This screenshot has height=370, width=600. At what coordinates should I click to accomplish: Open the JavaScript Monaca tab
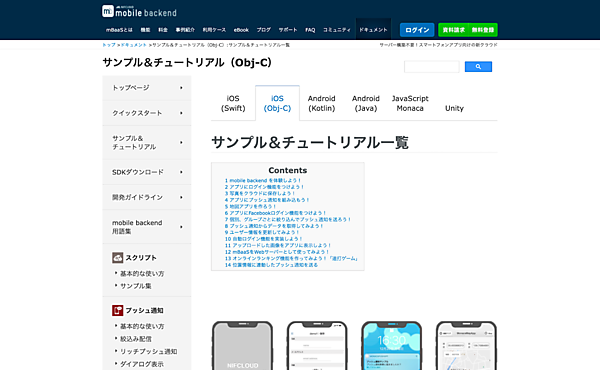pyautogui.click(x=410, y=103)
